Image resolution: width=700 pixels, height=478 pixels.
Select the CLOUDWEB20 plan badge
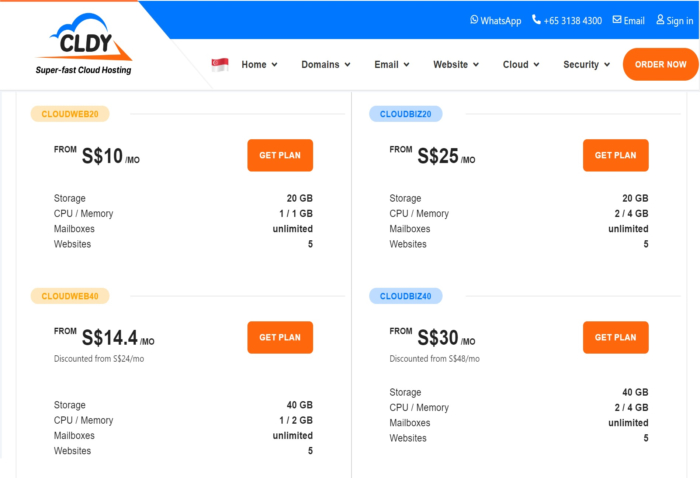click(x=70, y=114)
